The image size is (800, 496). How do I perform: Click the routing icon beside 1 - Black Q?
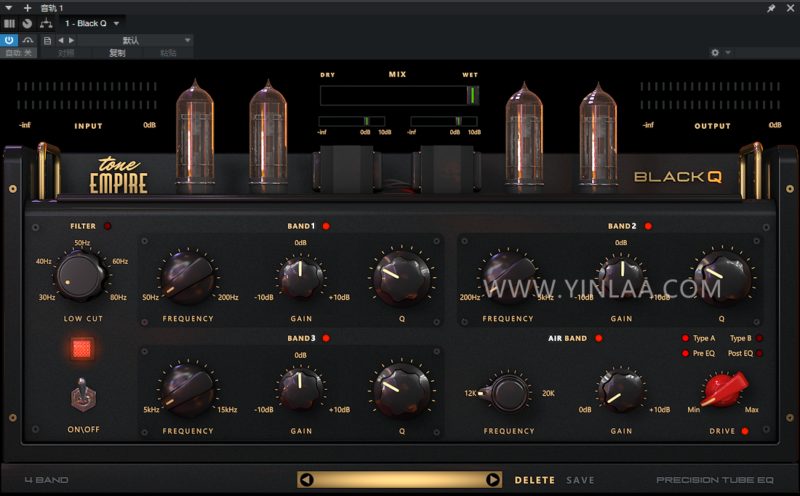(x=46, y=23)
